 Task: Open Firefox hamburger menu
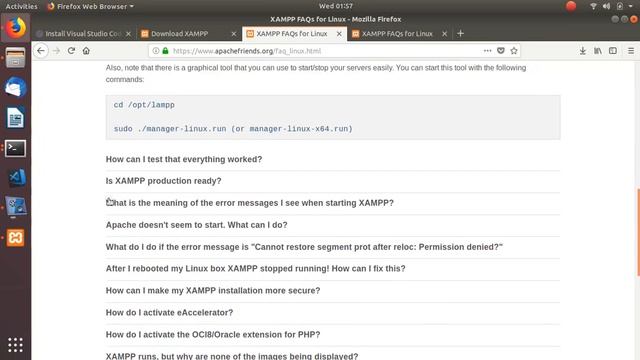pos(631,51)
